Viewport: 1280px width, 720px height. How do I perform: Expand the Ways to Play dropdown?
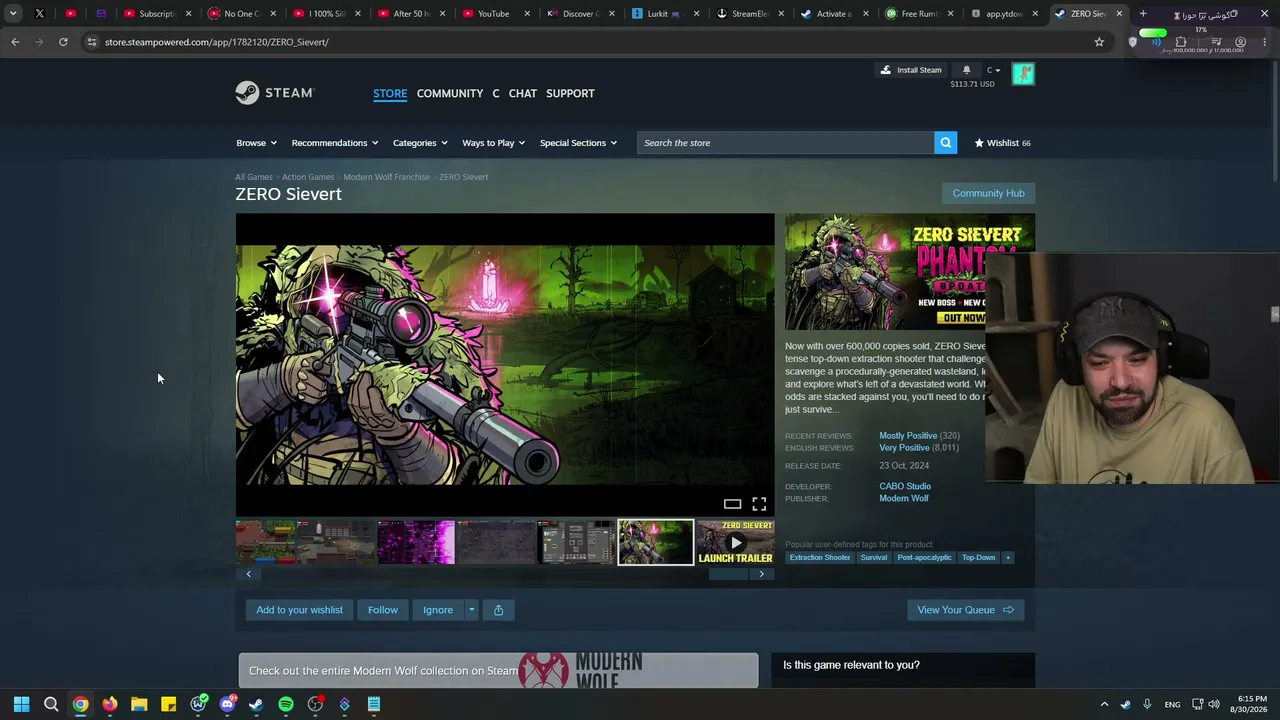tap(493, 143)
